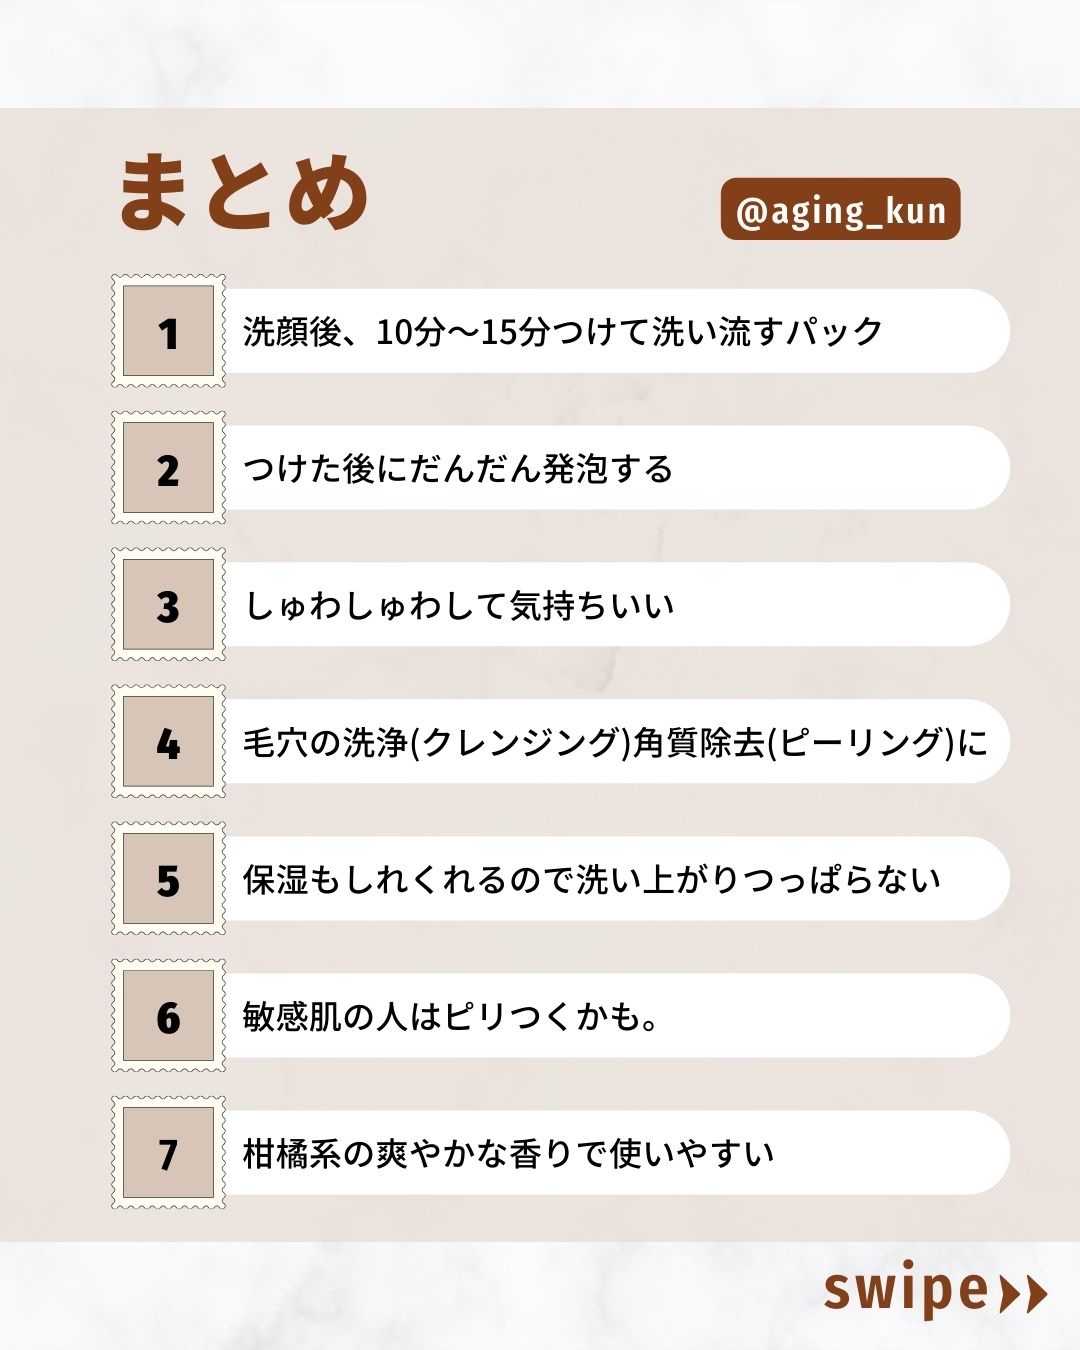Click the number 2 stamp icon
Screen dimensions: 1080x1350
point(168,468)
